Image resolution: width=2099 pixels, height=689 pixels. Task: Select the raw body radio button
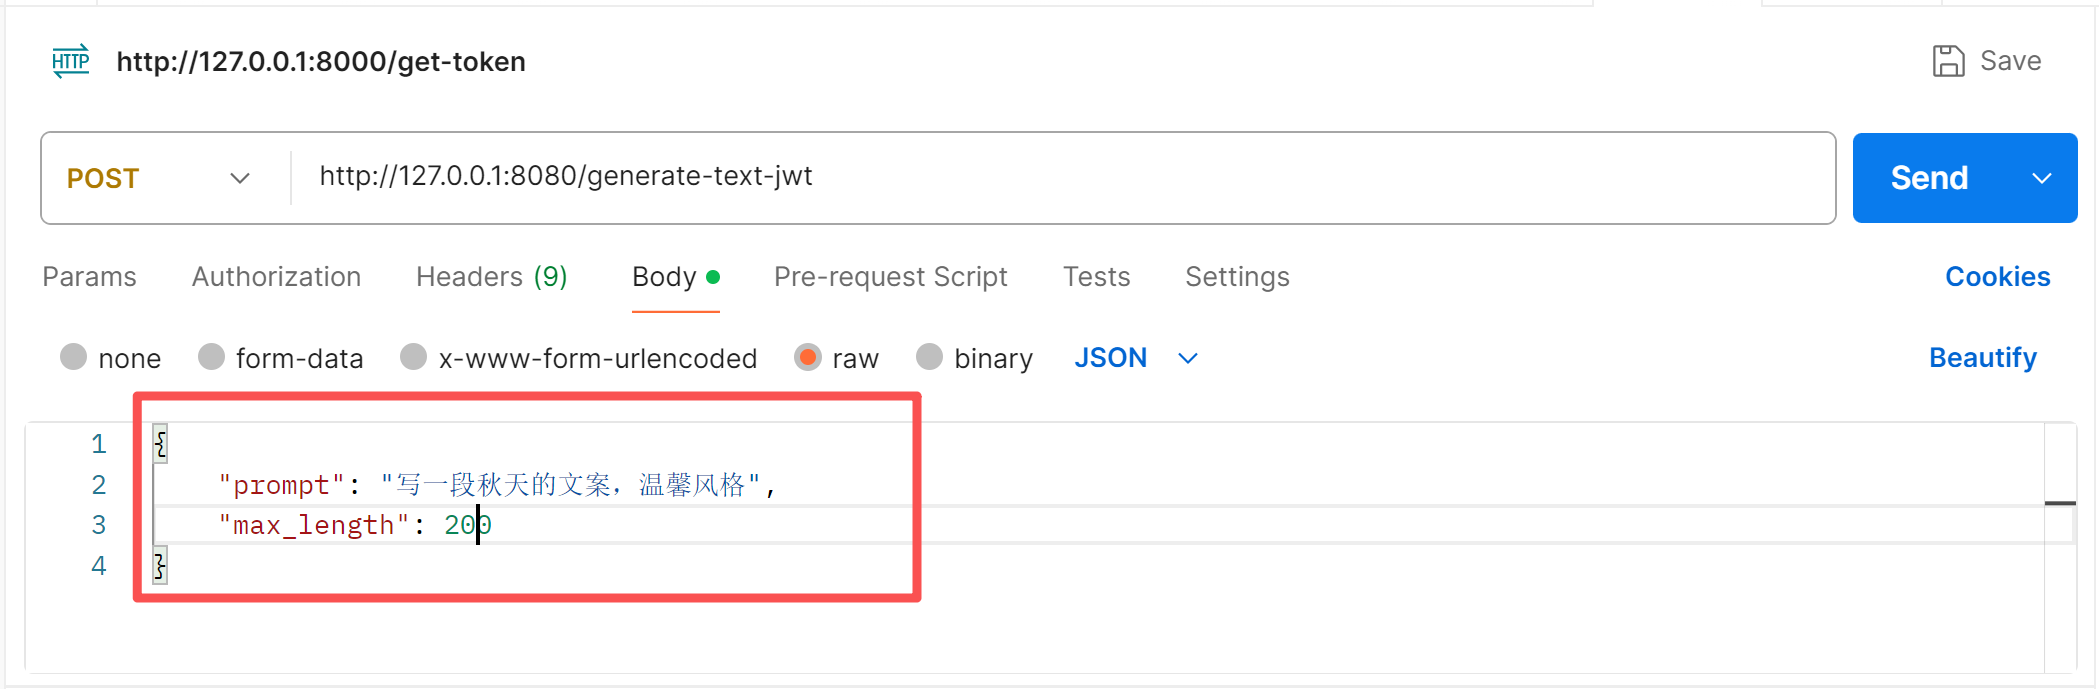tap(808, 357)
